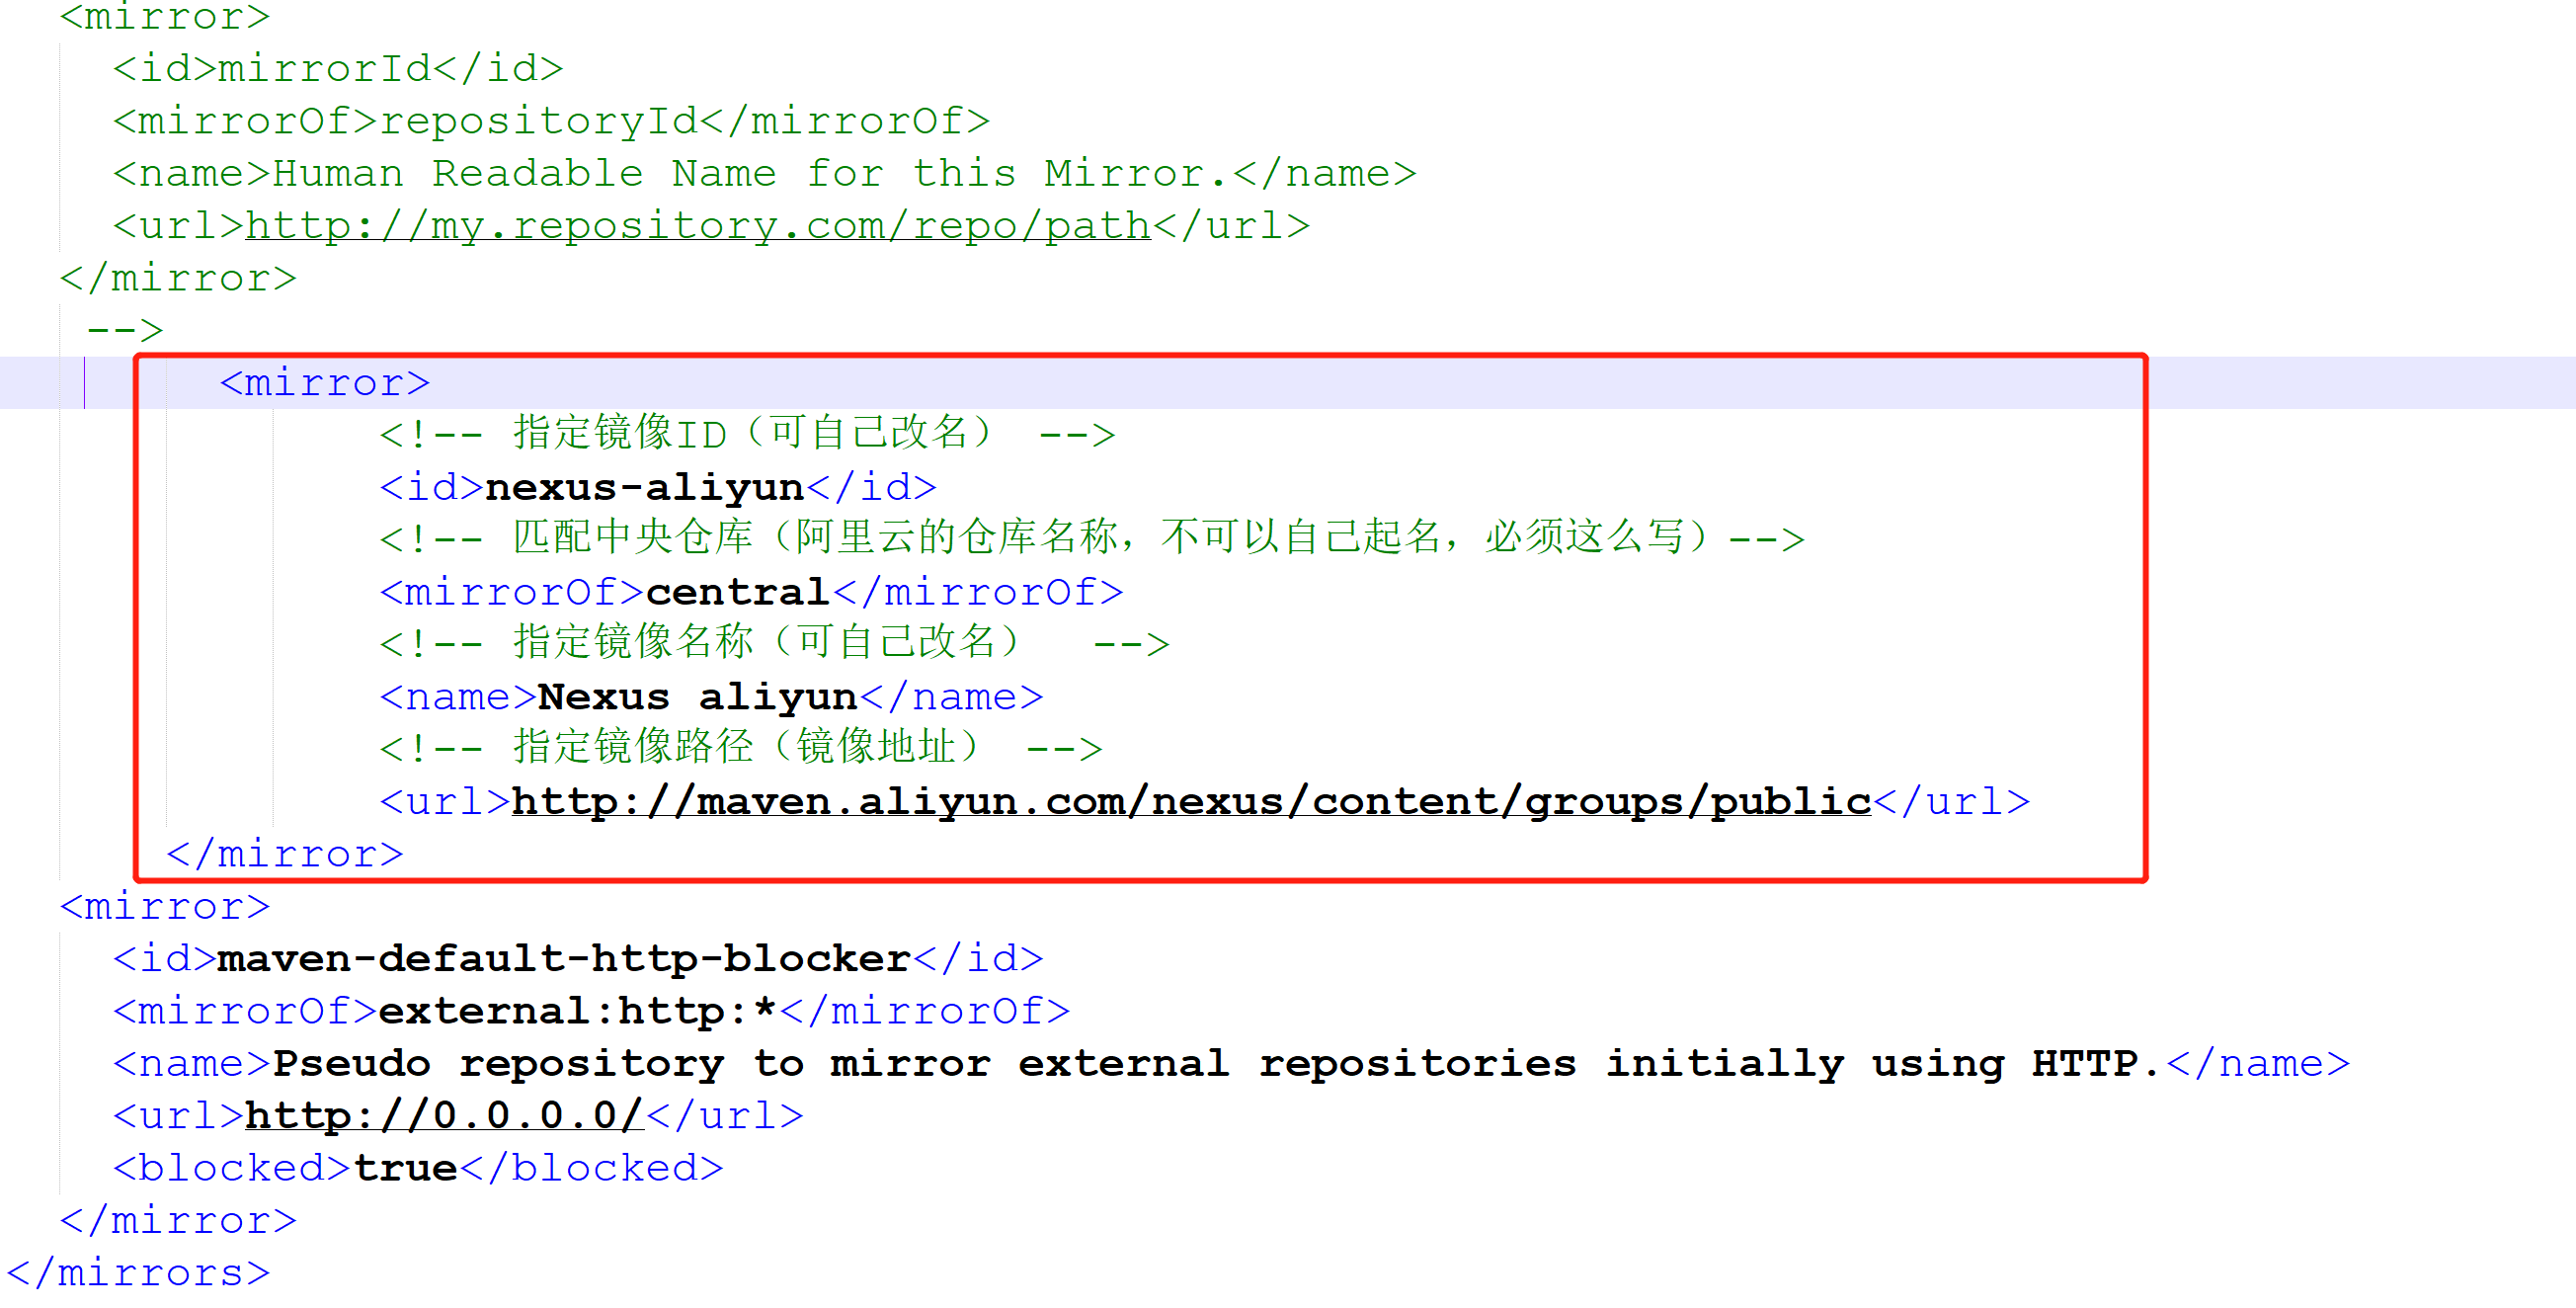Click the mirrorId id in commented example
This screenshot has height=1308, width=2576.
pos(324,69)
